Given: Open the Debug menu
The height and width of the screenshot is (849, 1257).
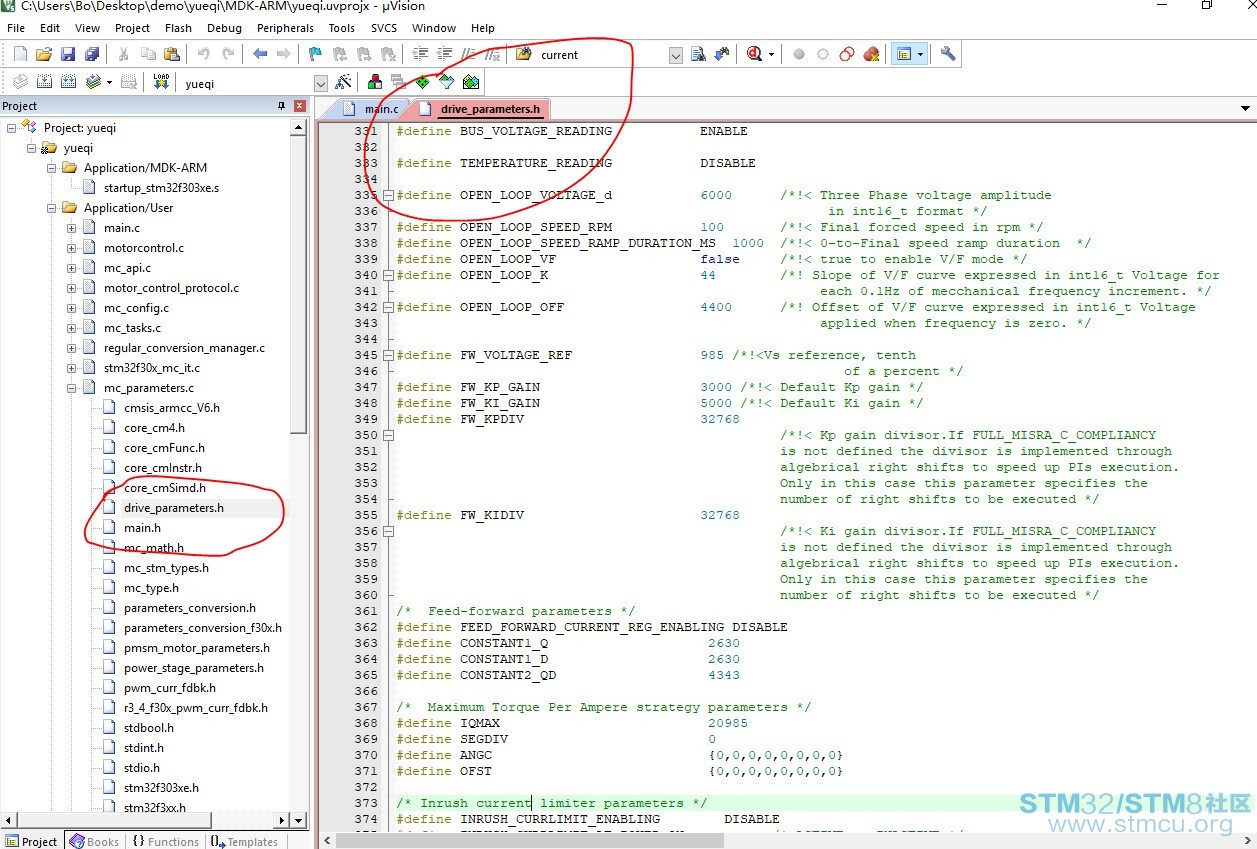Looking at the screenshot, I should (x=224, y=28).
